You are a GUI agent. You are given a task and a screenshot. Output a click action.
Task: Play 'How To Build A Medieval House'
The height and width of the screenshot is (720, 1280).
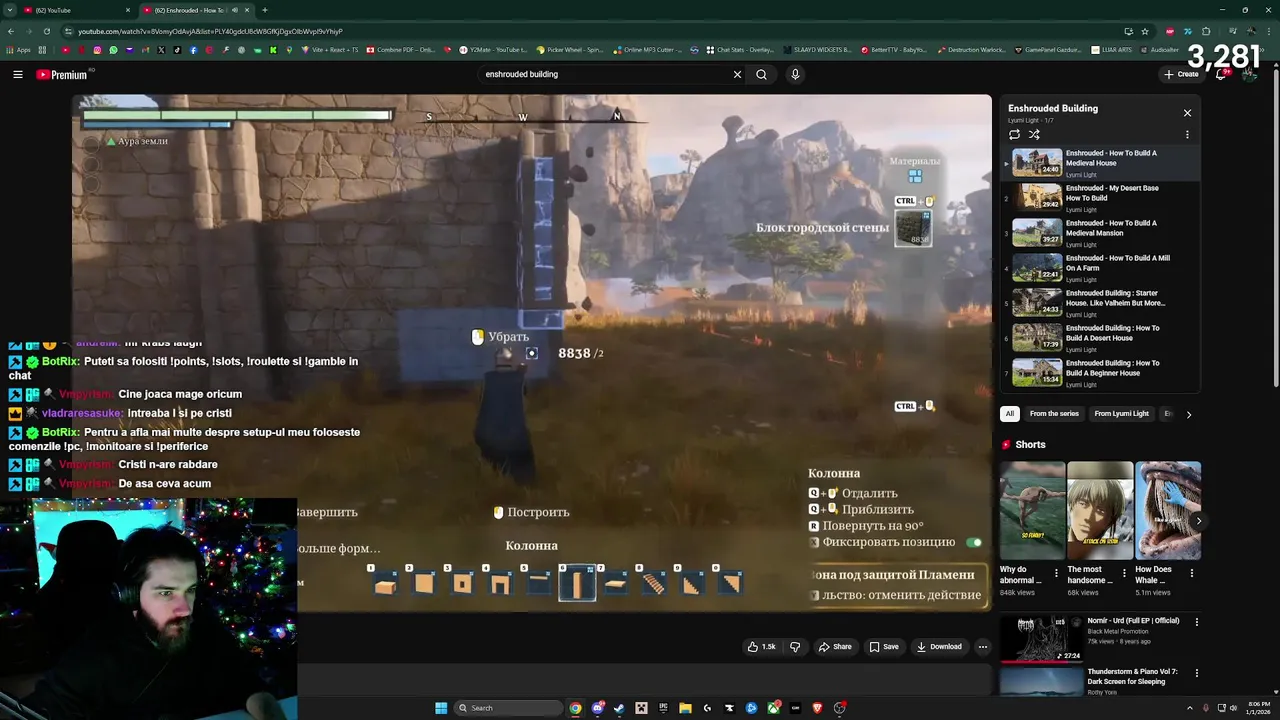tap(1100, 163)
